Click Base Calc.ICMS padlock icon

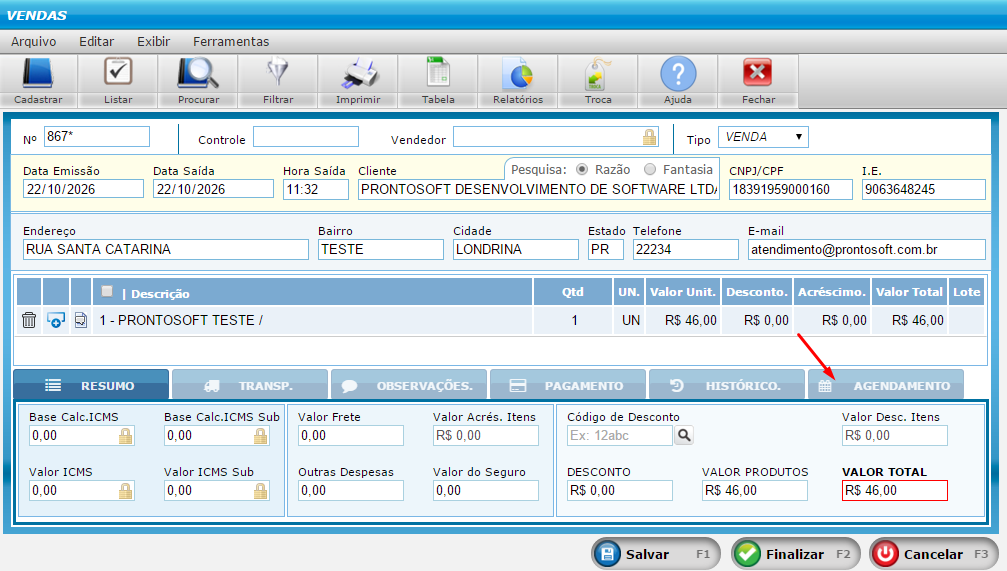coord(125,436)
